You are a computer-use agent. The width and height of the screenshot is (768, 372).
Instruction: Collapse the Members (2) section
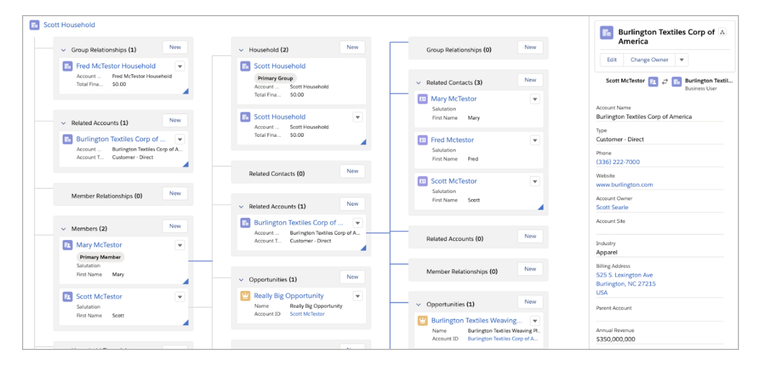63,229
